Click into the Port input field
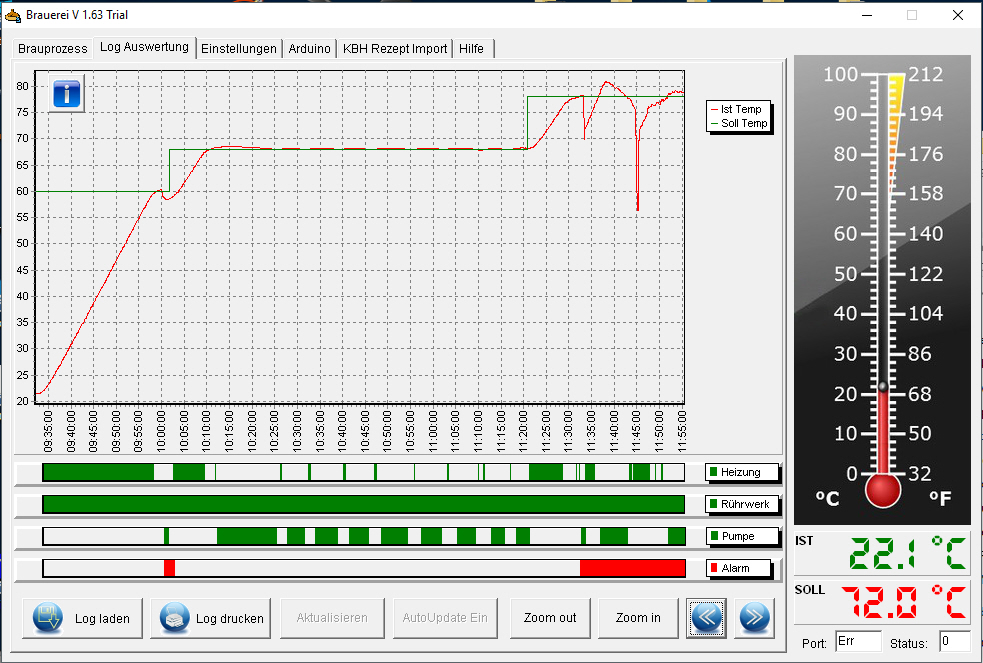The width and height of the screenshot is (983, 663). click(x=858, y=642)
